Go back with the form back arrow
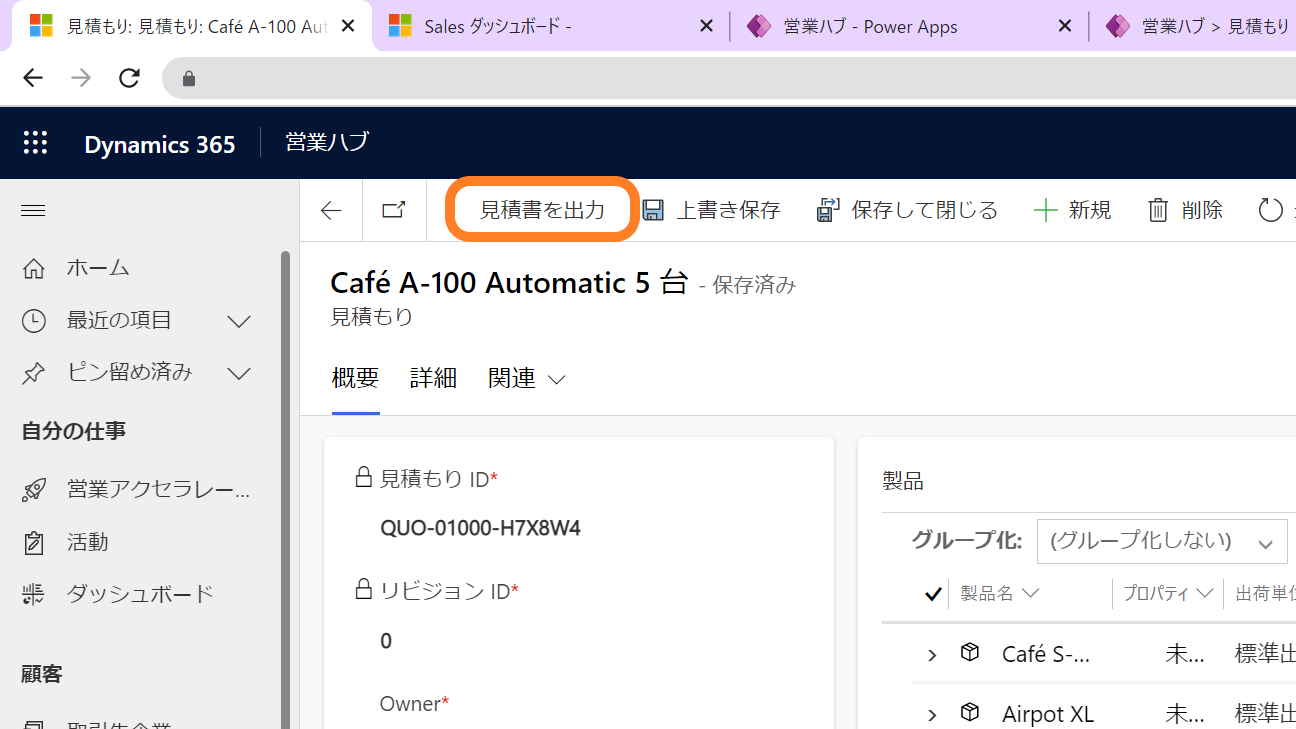 coord(331,210)
